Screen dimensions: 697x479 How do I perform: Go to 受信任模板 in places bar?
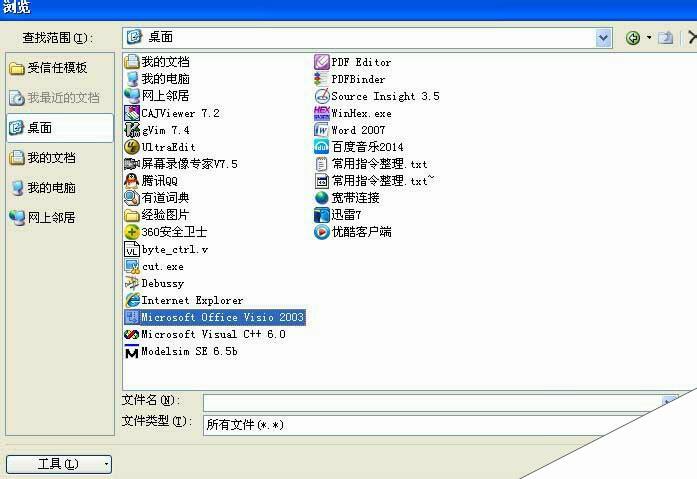[48, 68]
